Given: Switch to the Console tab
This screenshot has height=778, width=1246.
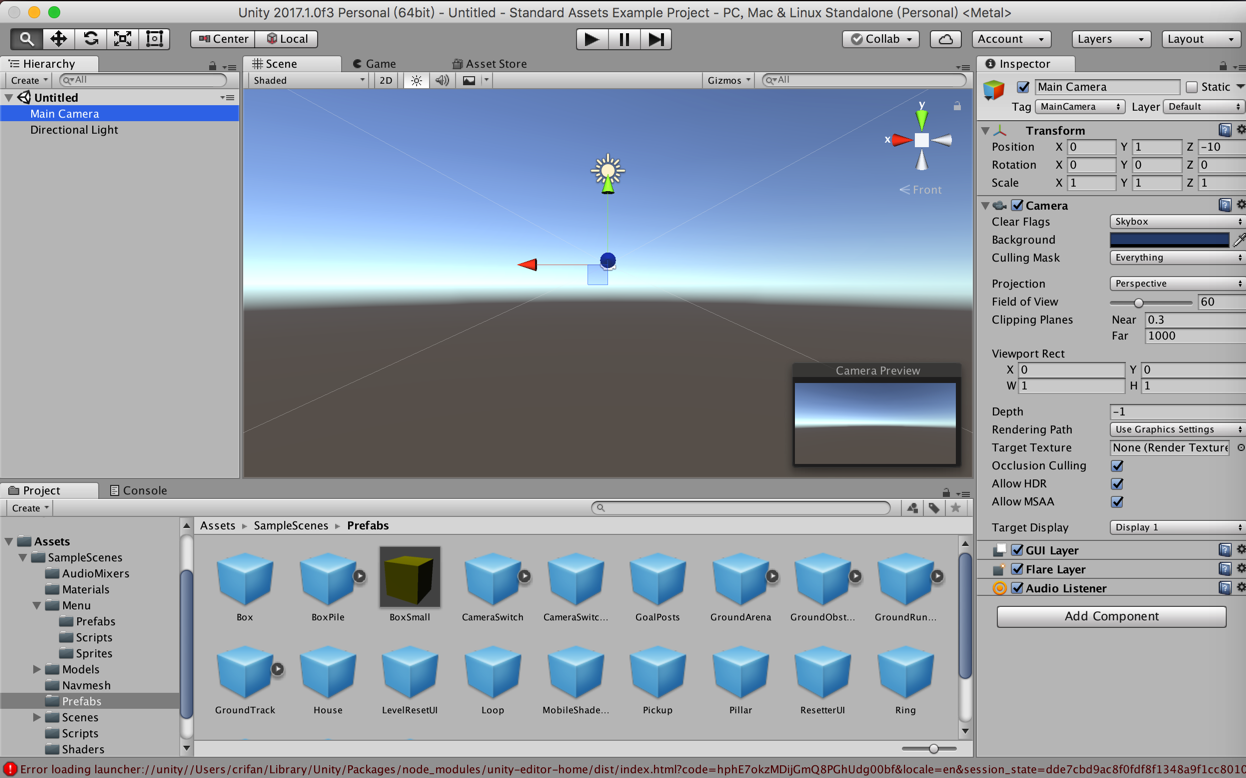Looking at the screenshot, I should 138,491.
